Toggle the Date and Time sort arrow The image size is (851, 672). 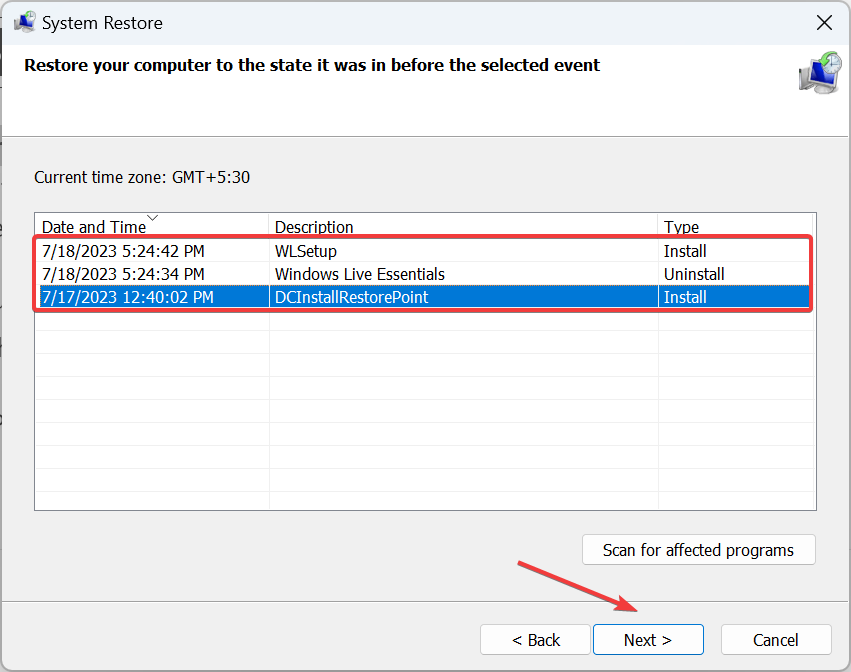pyautogui.click(x=153, y=218)
